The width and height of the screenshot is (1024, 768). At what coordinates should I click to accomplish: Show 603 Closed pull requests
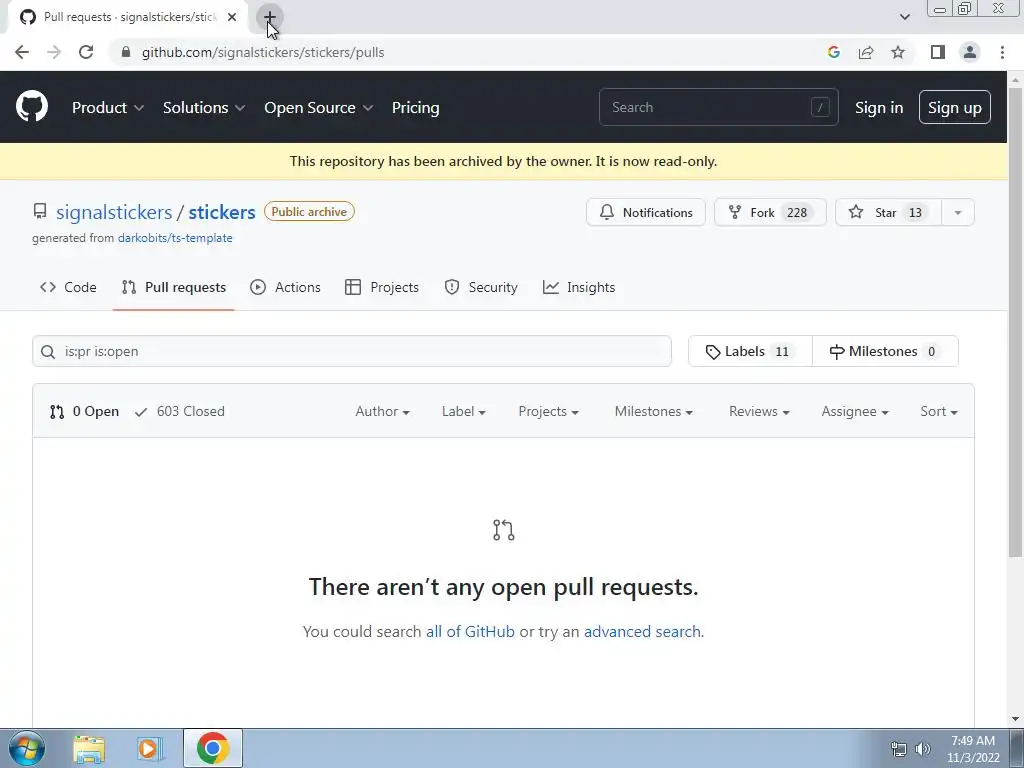tap(180, 411)
